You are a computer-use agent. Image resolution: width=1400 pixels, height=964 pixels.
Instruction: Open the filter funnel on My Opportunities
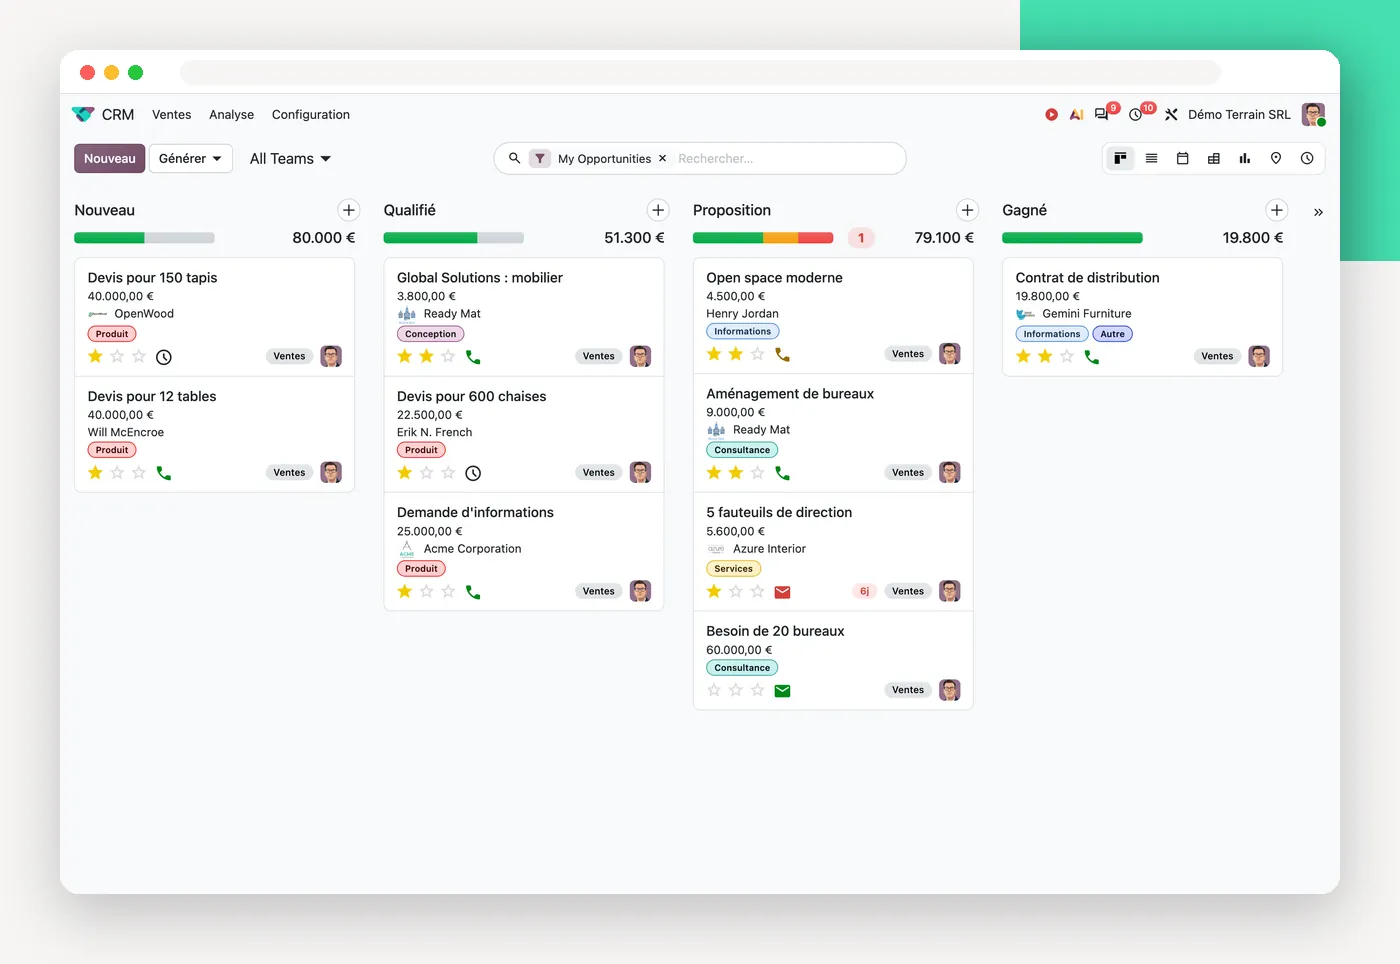tap(540, 158)
